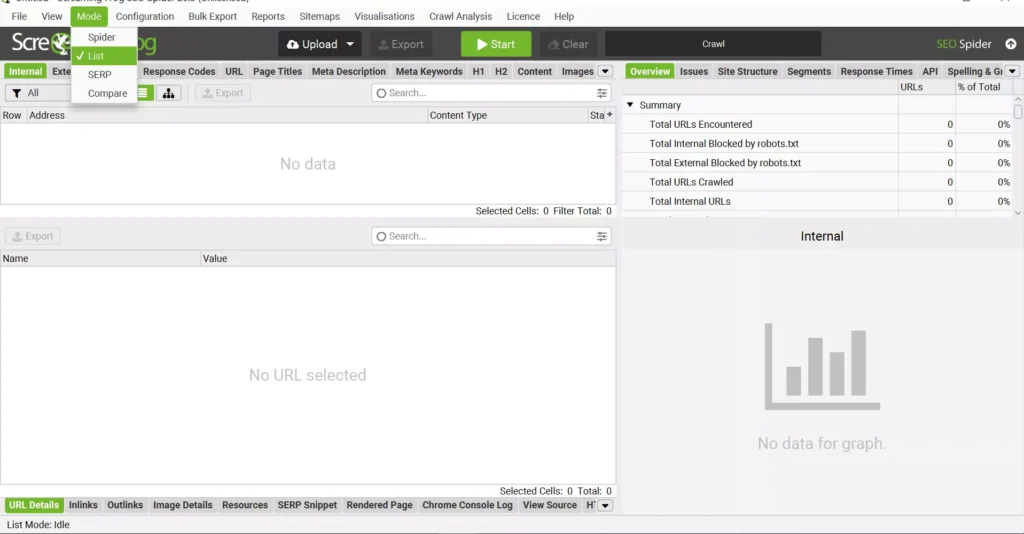Switch to the Content tab
Image resolution: width=1024 pixels, height=534 pixels.
(x=535, y=71)
